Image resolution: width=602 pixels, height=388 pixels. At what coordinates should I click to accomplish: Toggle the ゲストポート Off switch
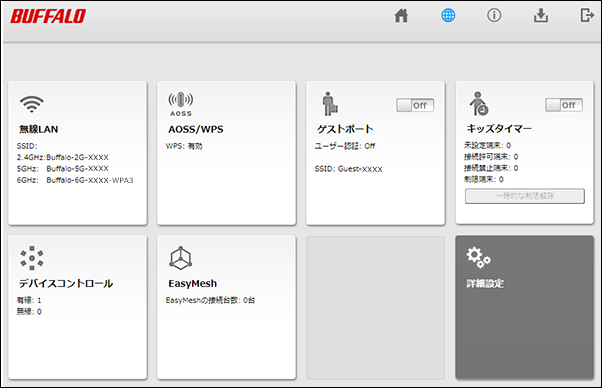click(x=415, y=105)
